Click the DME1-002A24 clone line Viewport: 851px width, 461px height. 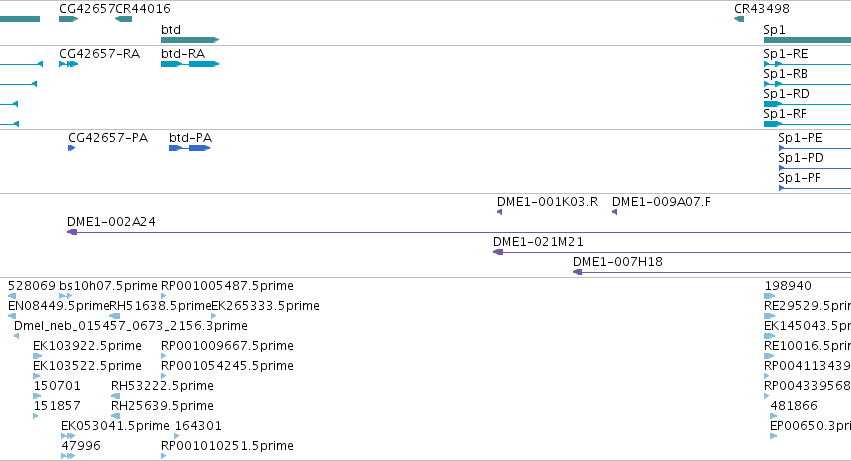[x=459, y=232]
